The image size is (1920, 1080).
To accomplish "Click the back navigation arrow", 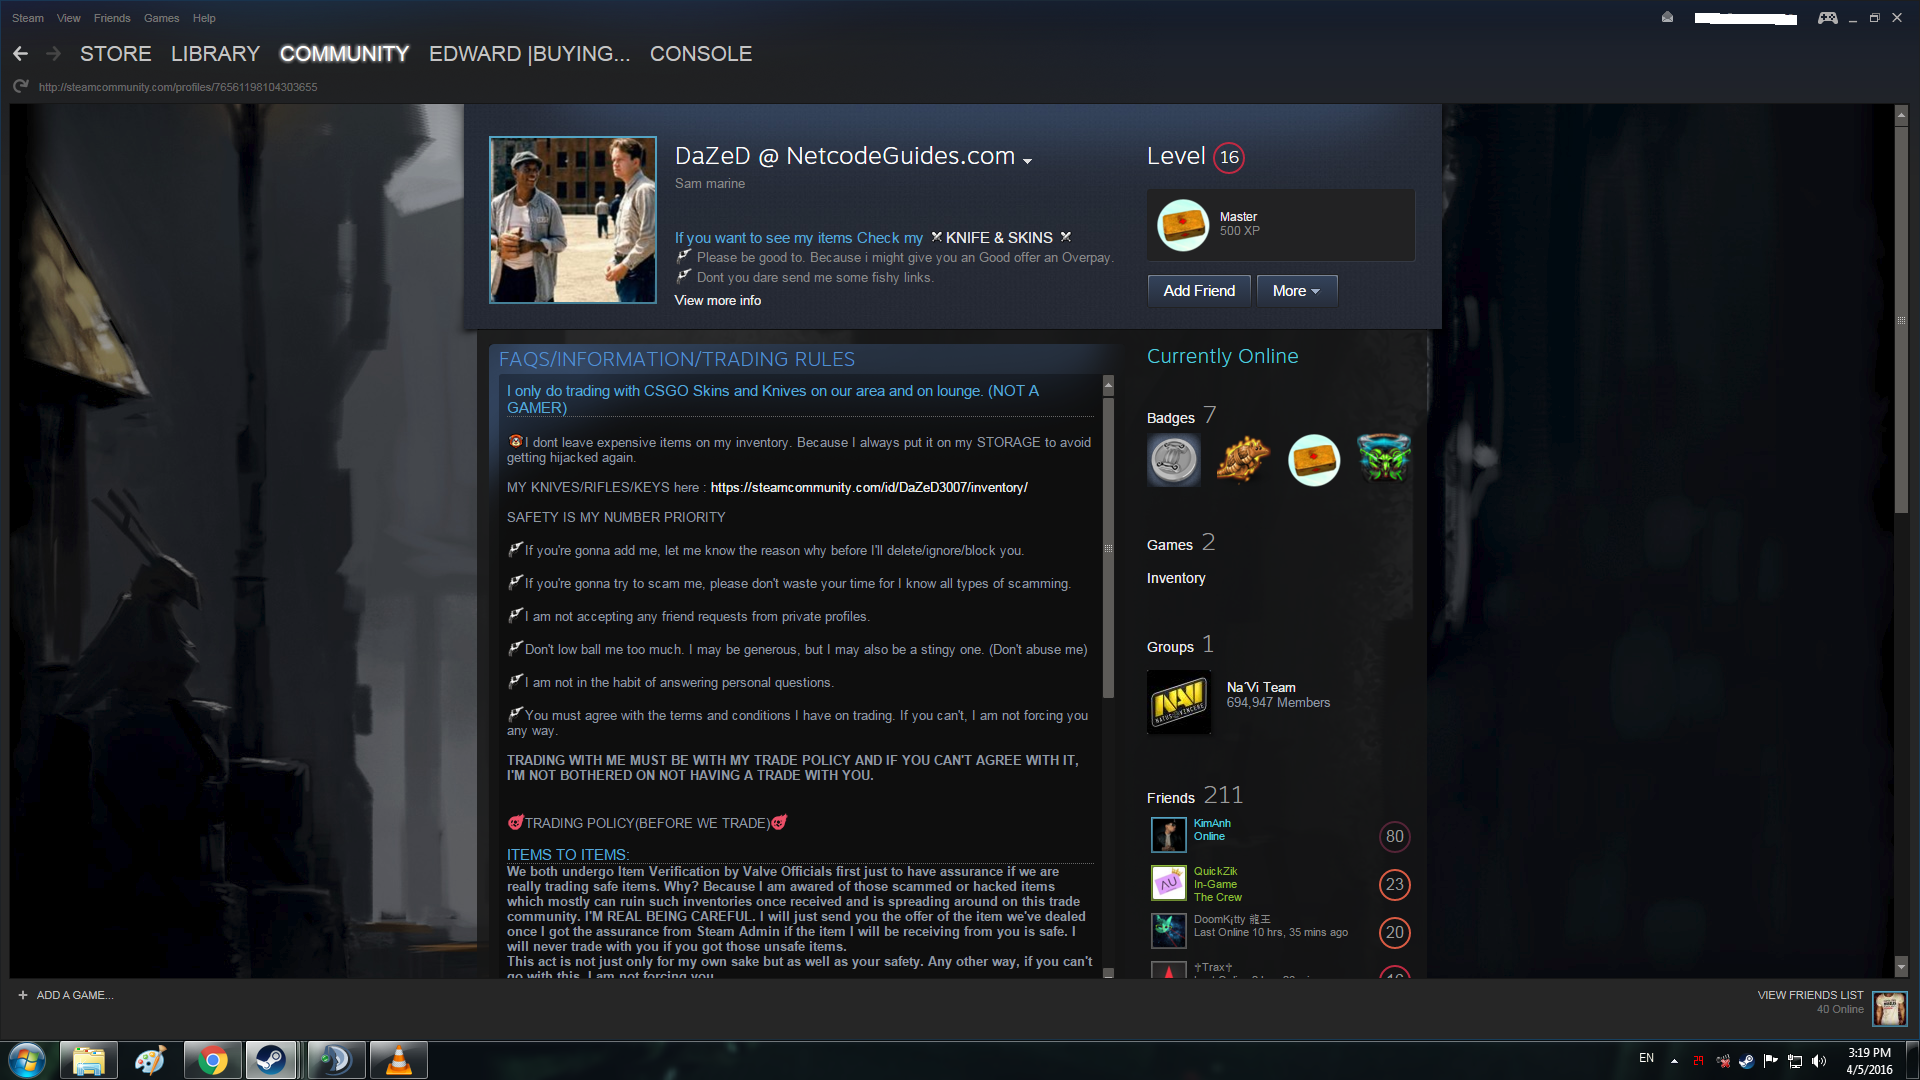I will [x=20, y=54].
